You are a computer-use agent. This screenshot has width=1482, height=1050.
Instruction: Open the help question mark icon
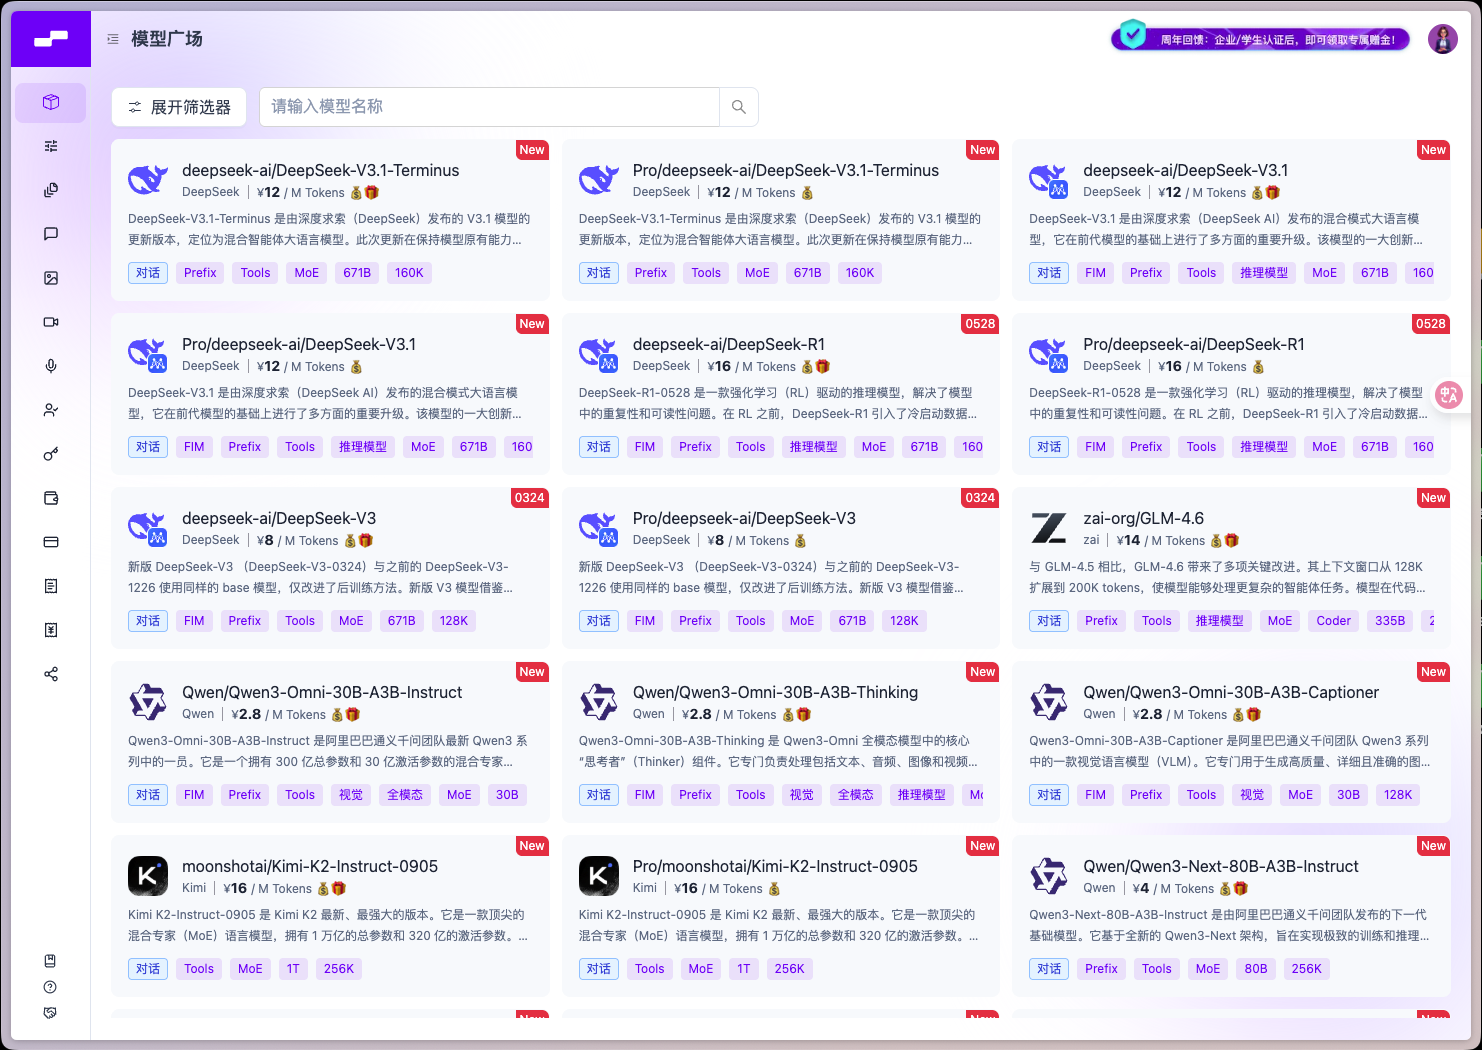point(50,987)
